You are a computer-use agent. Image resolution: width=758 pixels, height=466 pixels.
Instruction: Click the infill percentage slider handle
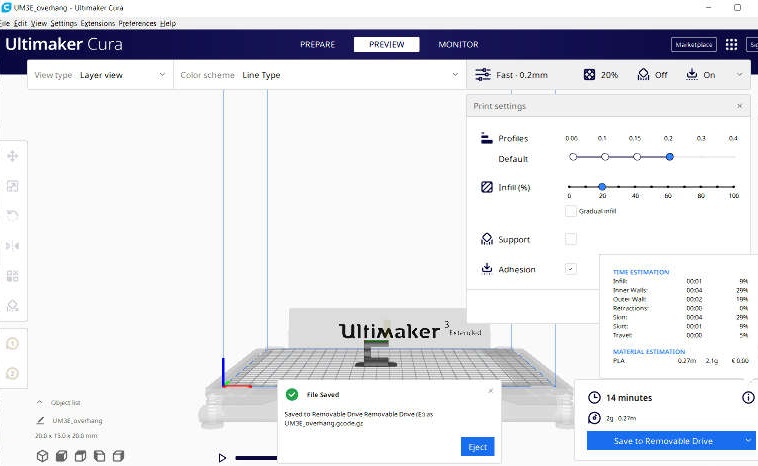tap(602, 187)
